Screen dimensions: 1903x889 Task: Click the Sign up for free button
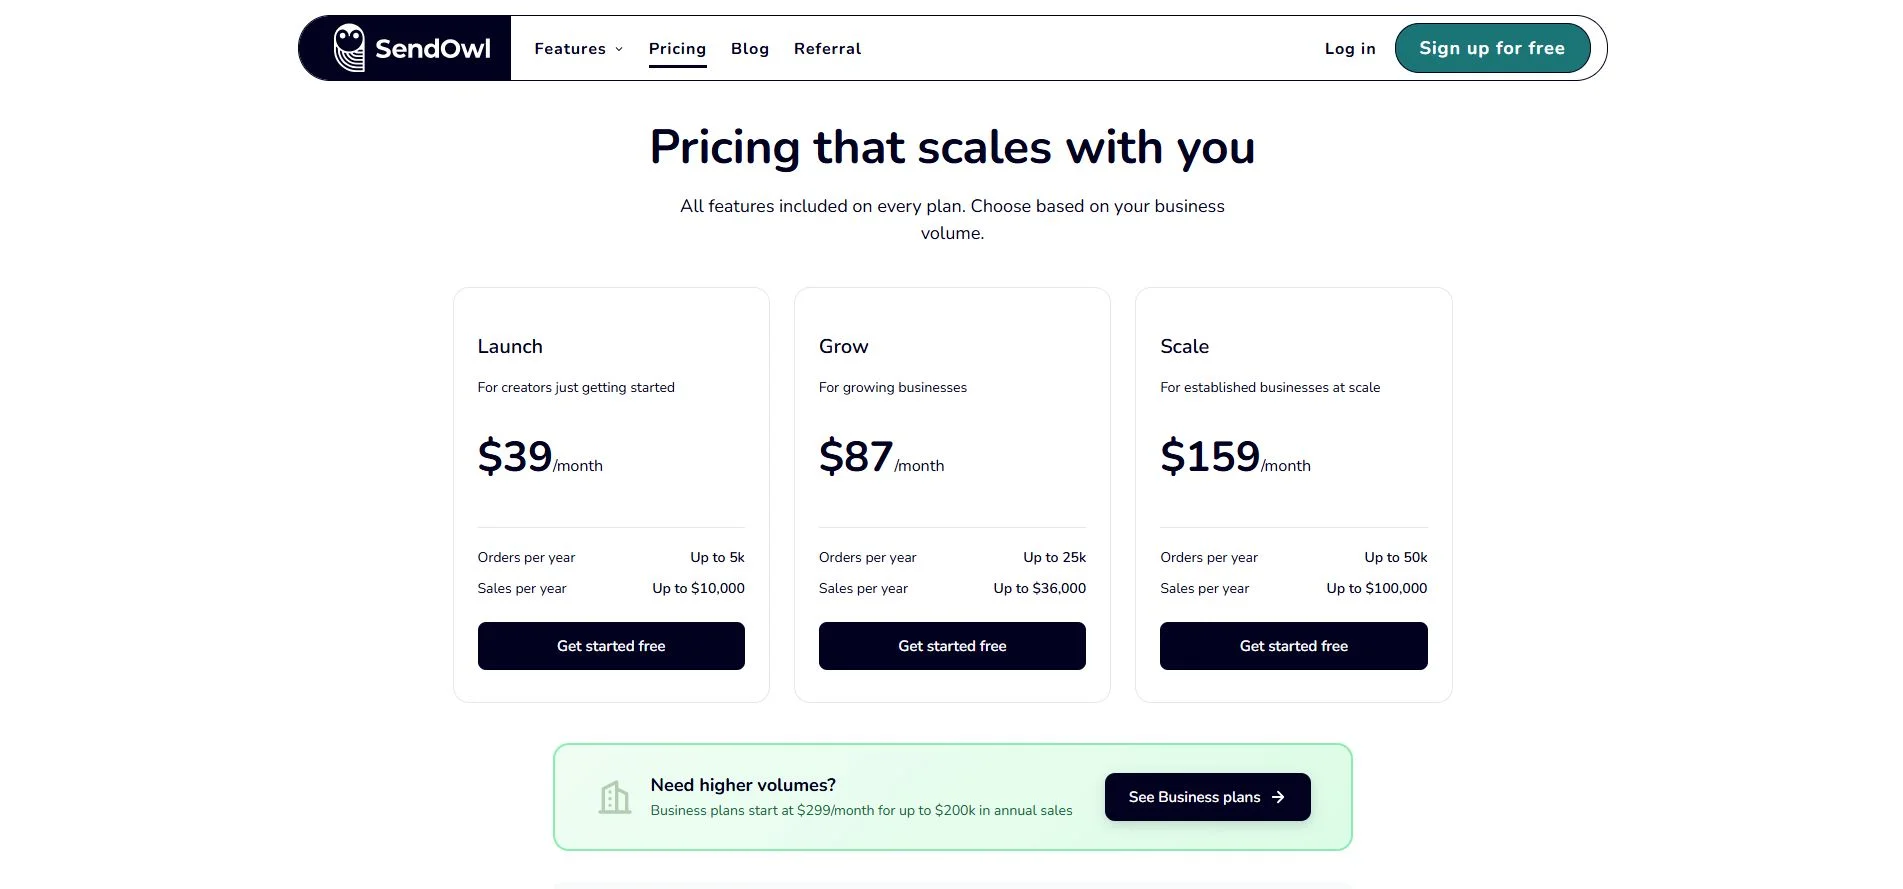coord(1493,47)
